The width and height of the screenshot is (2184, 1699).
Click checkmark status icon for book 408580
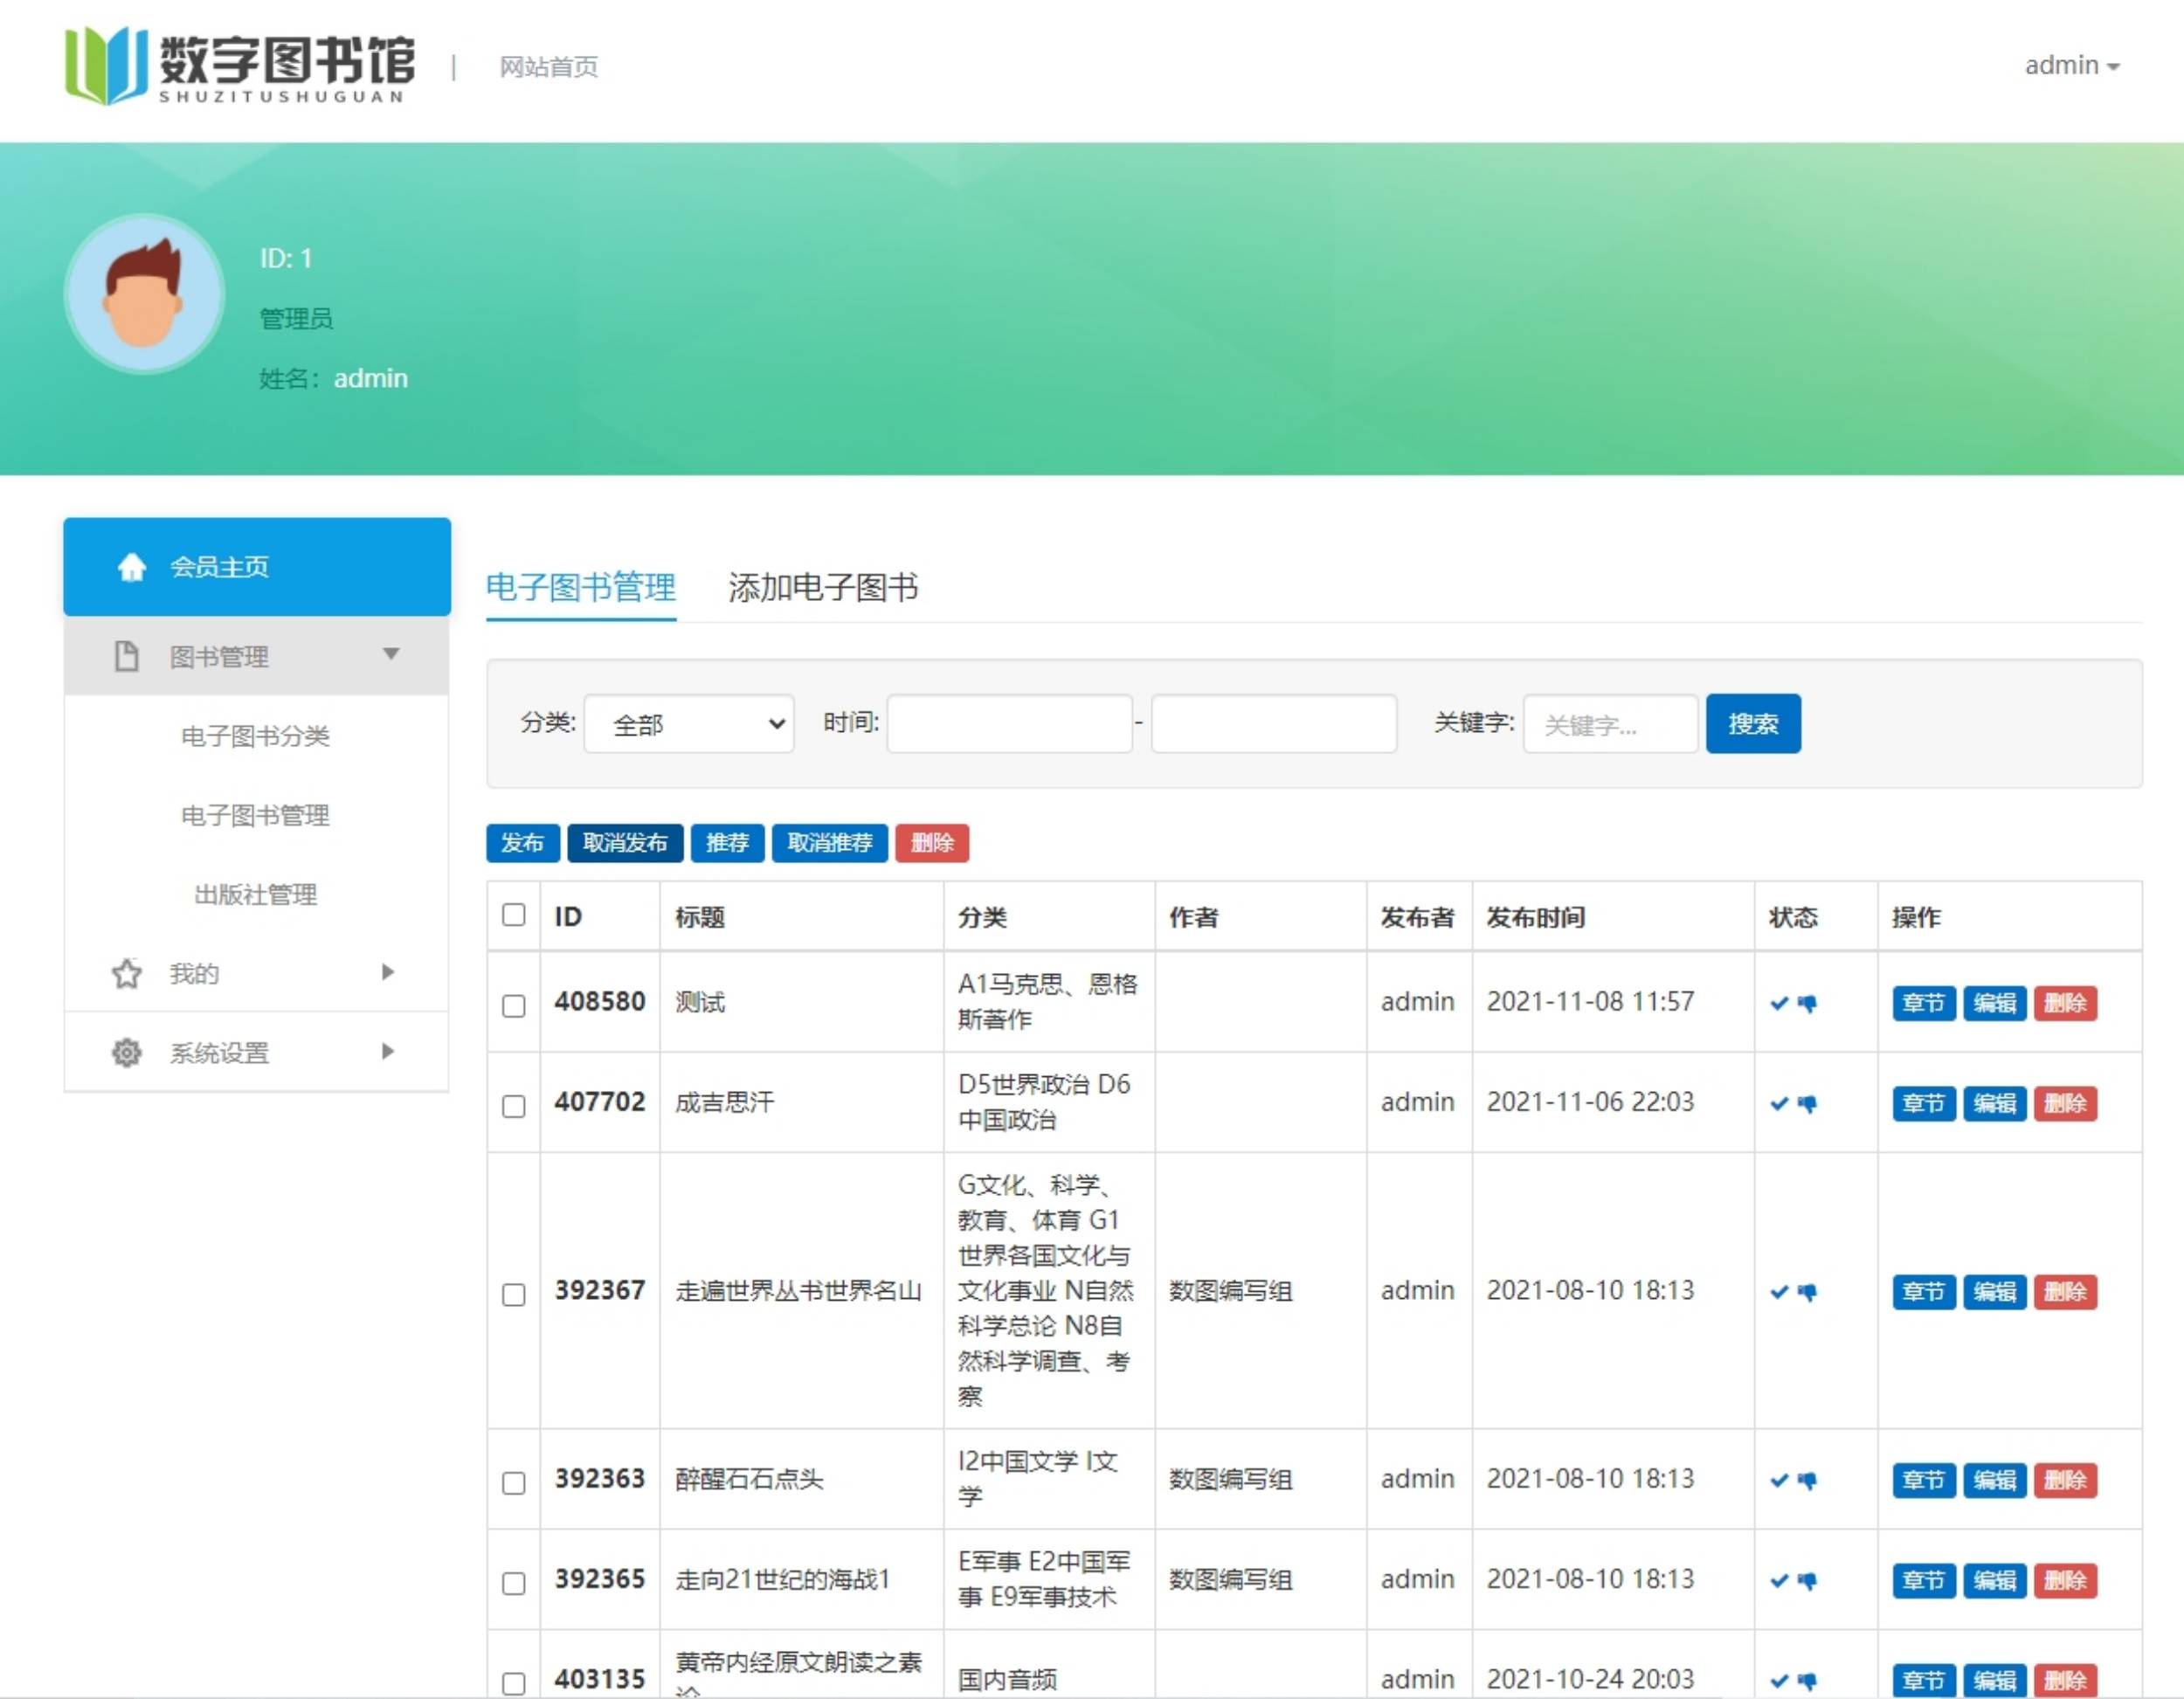[1779, 1003]
